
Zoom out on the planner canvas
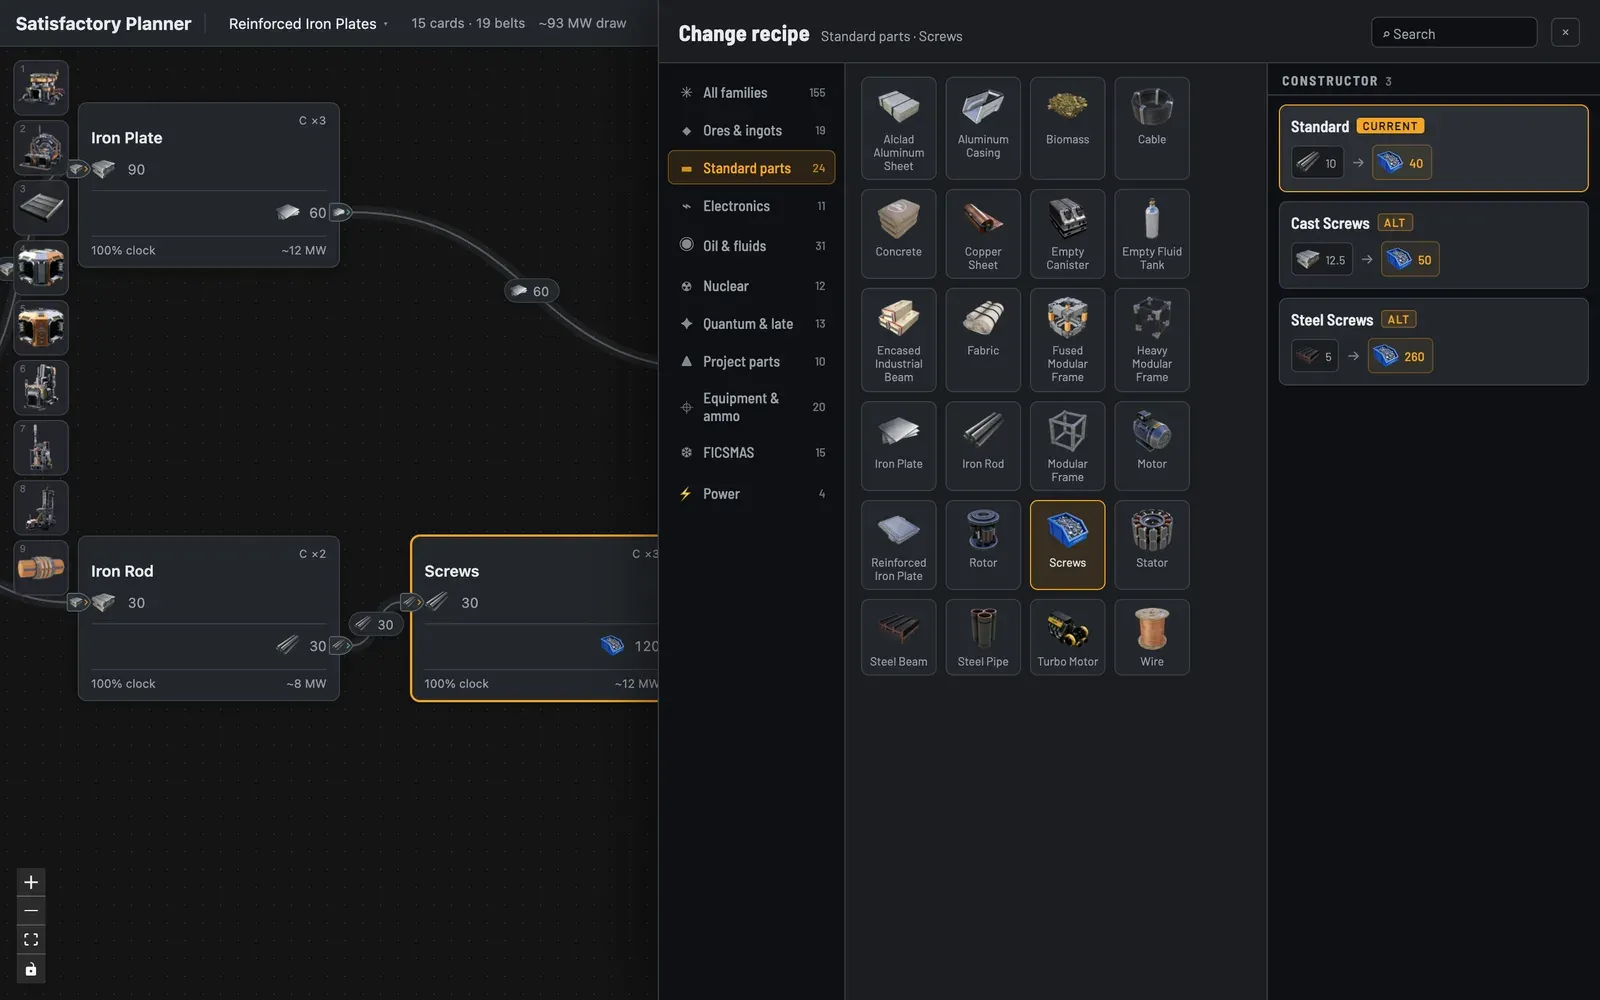click(x=31, y=911)
